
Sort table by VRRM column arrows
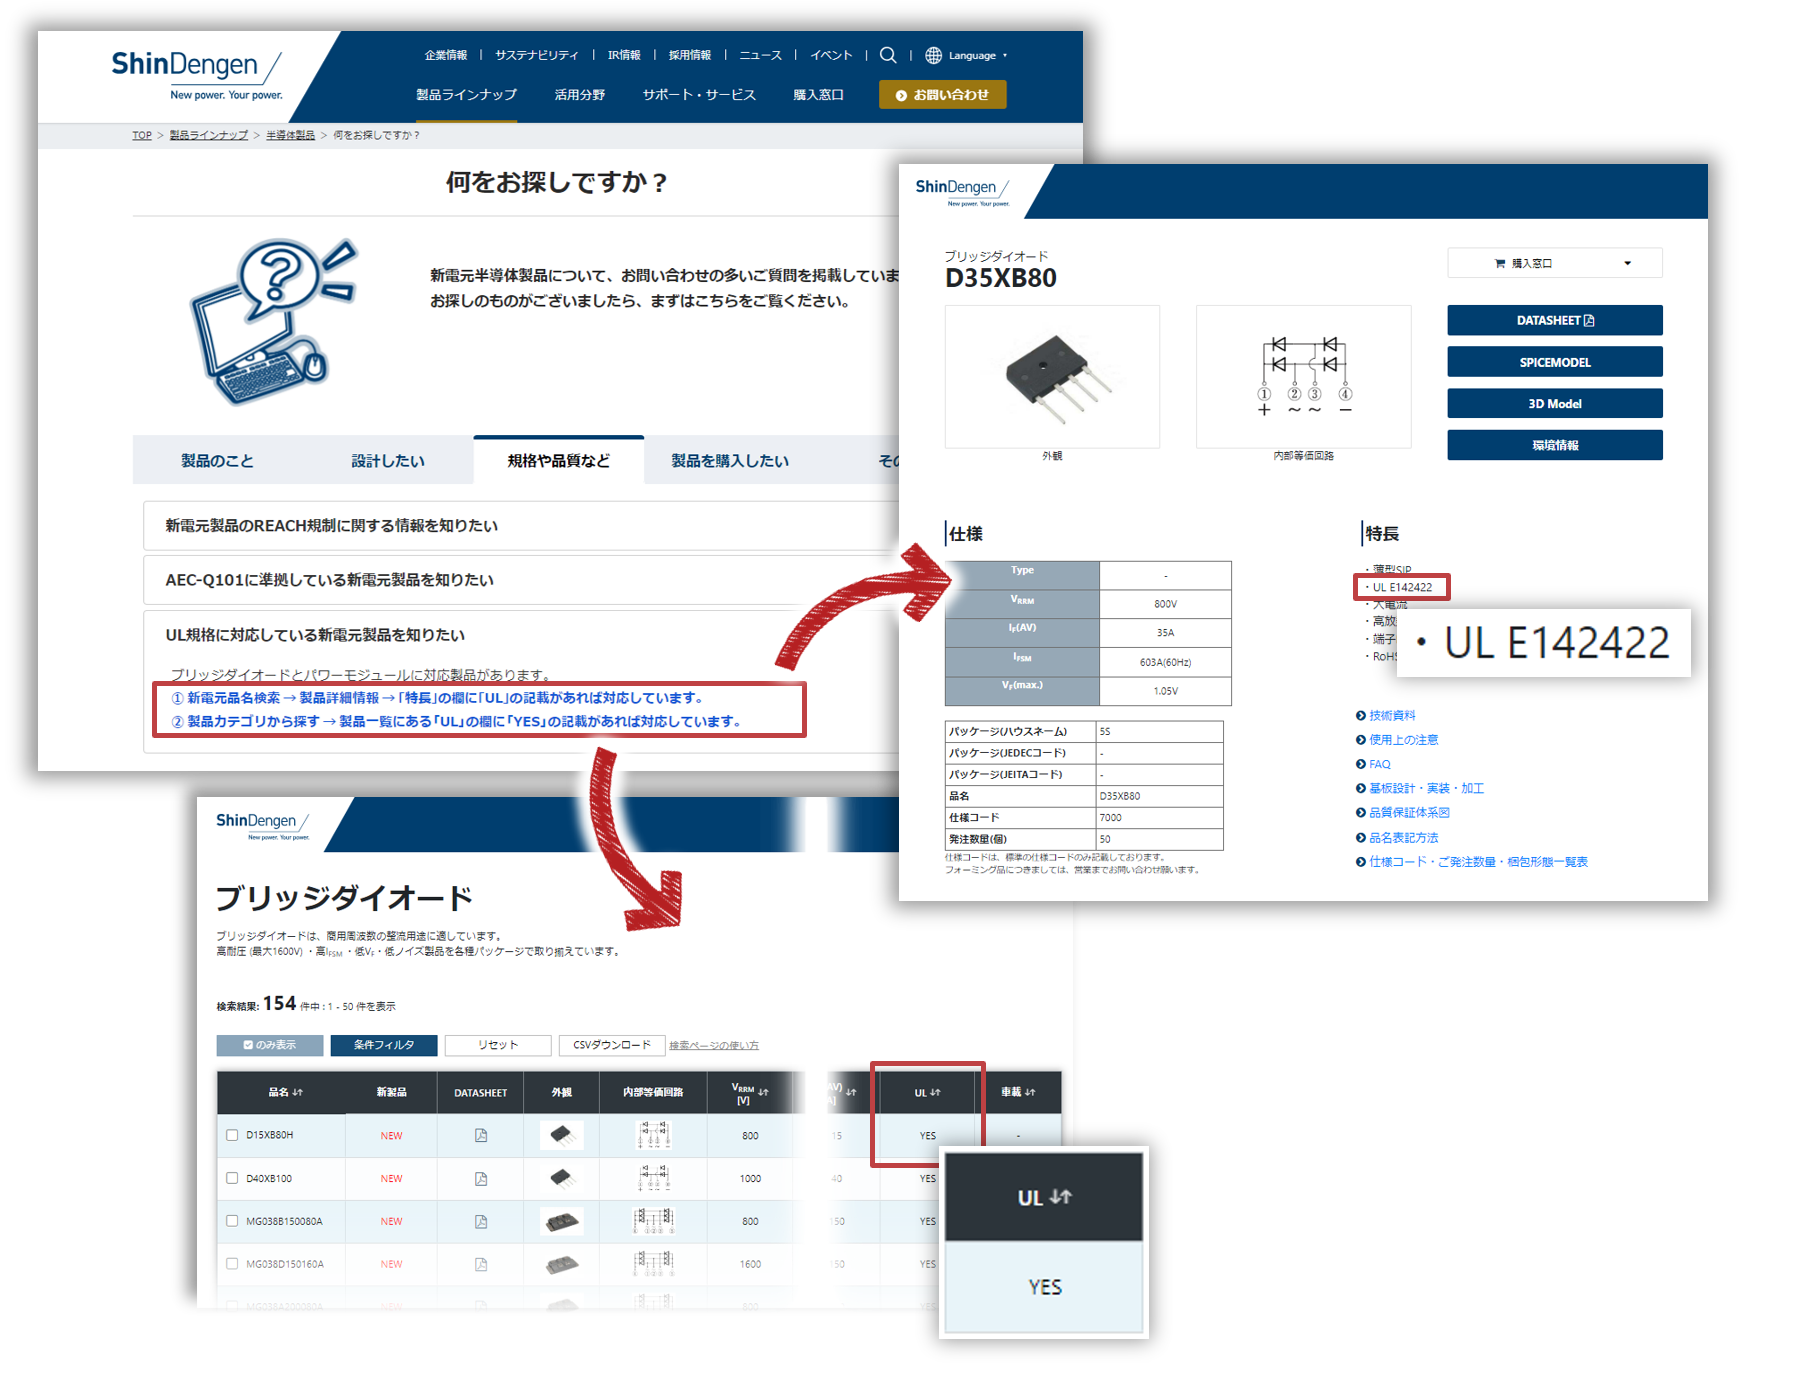[763, 1092]
